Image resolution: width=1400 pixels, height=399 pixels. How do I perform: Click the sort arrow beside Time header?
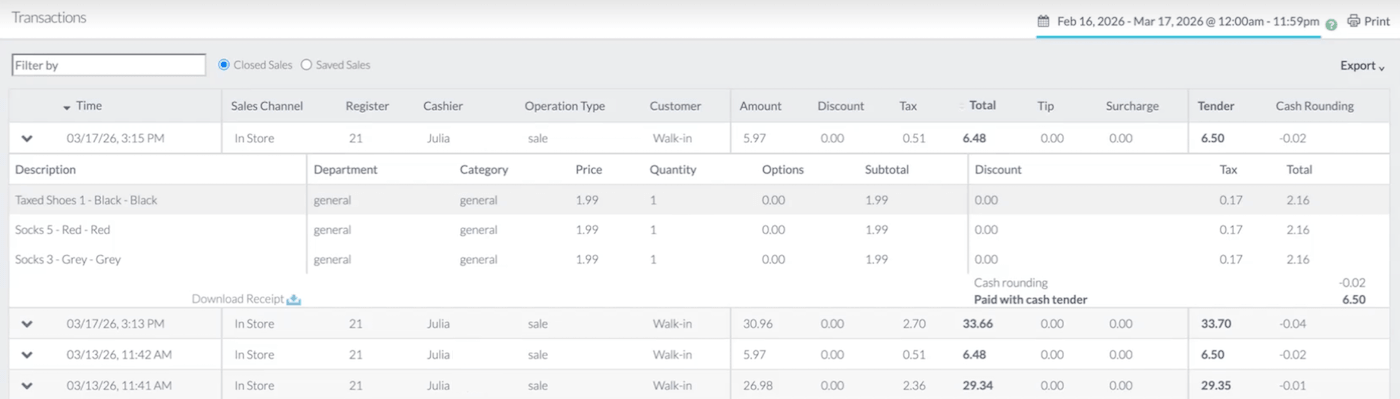tap(67, 107)
